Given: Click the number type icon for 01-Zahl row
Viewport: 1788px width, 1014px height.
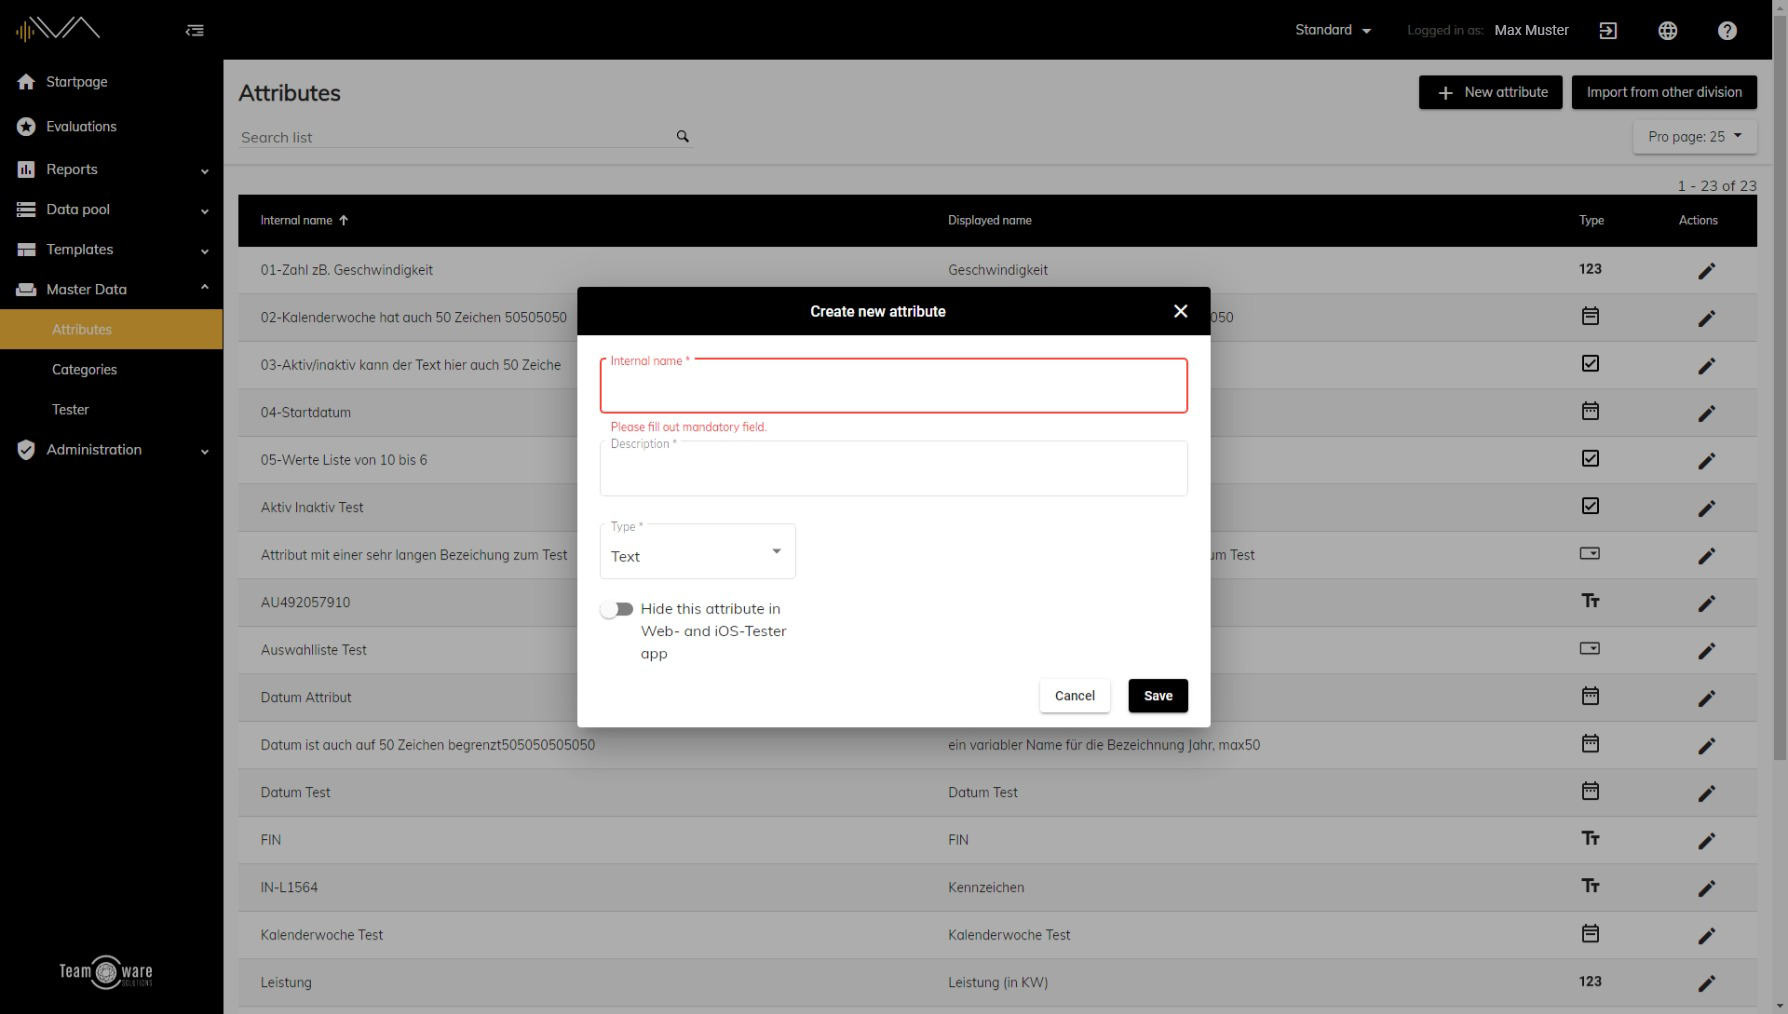Looking at the screenshot, I should pyautogui.click(x=1590, y=269).
